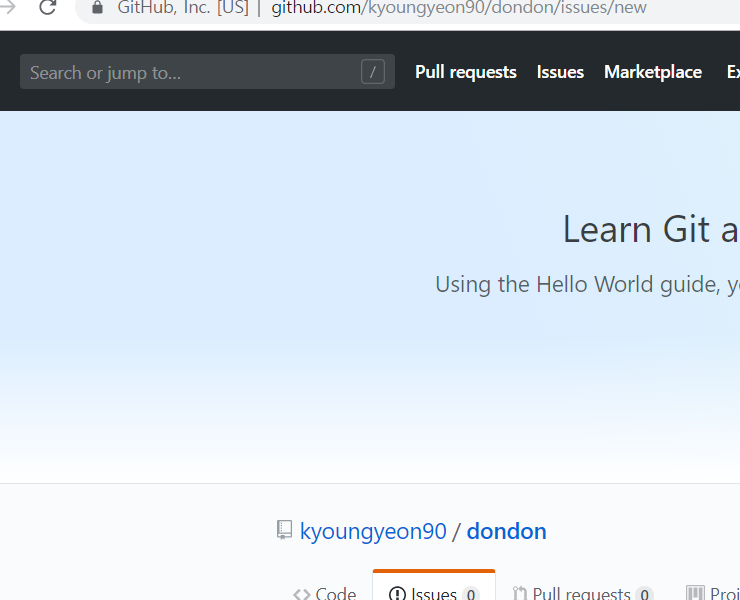
Task: Open Pull requests in the top navigation
Action: (x=465, y=72)
